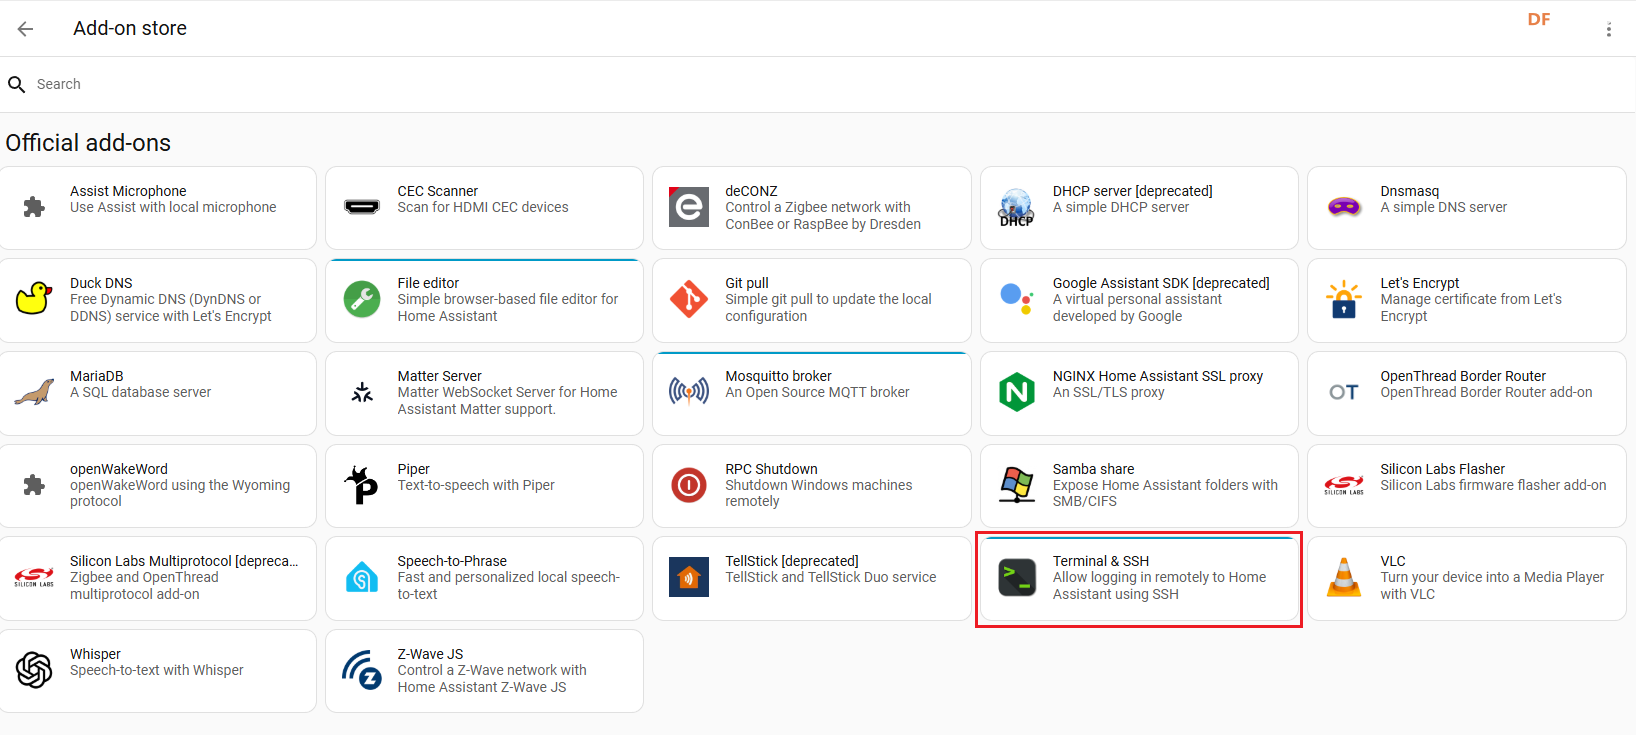Open the Assist Microphone add-on title
This screenshot has height=735, width=1636.
[128, 191]
